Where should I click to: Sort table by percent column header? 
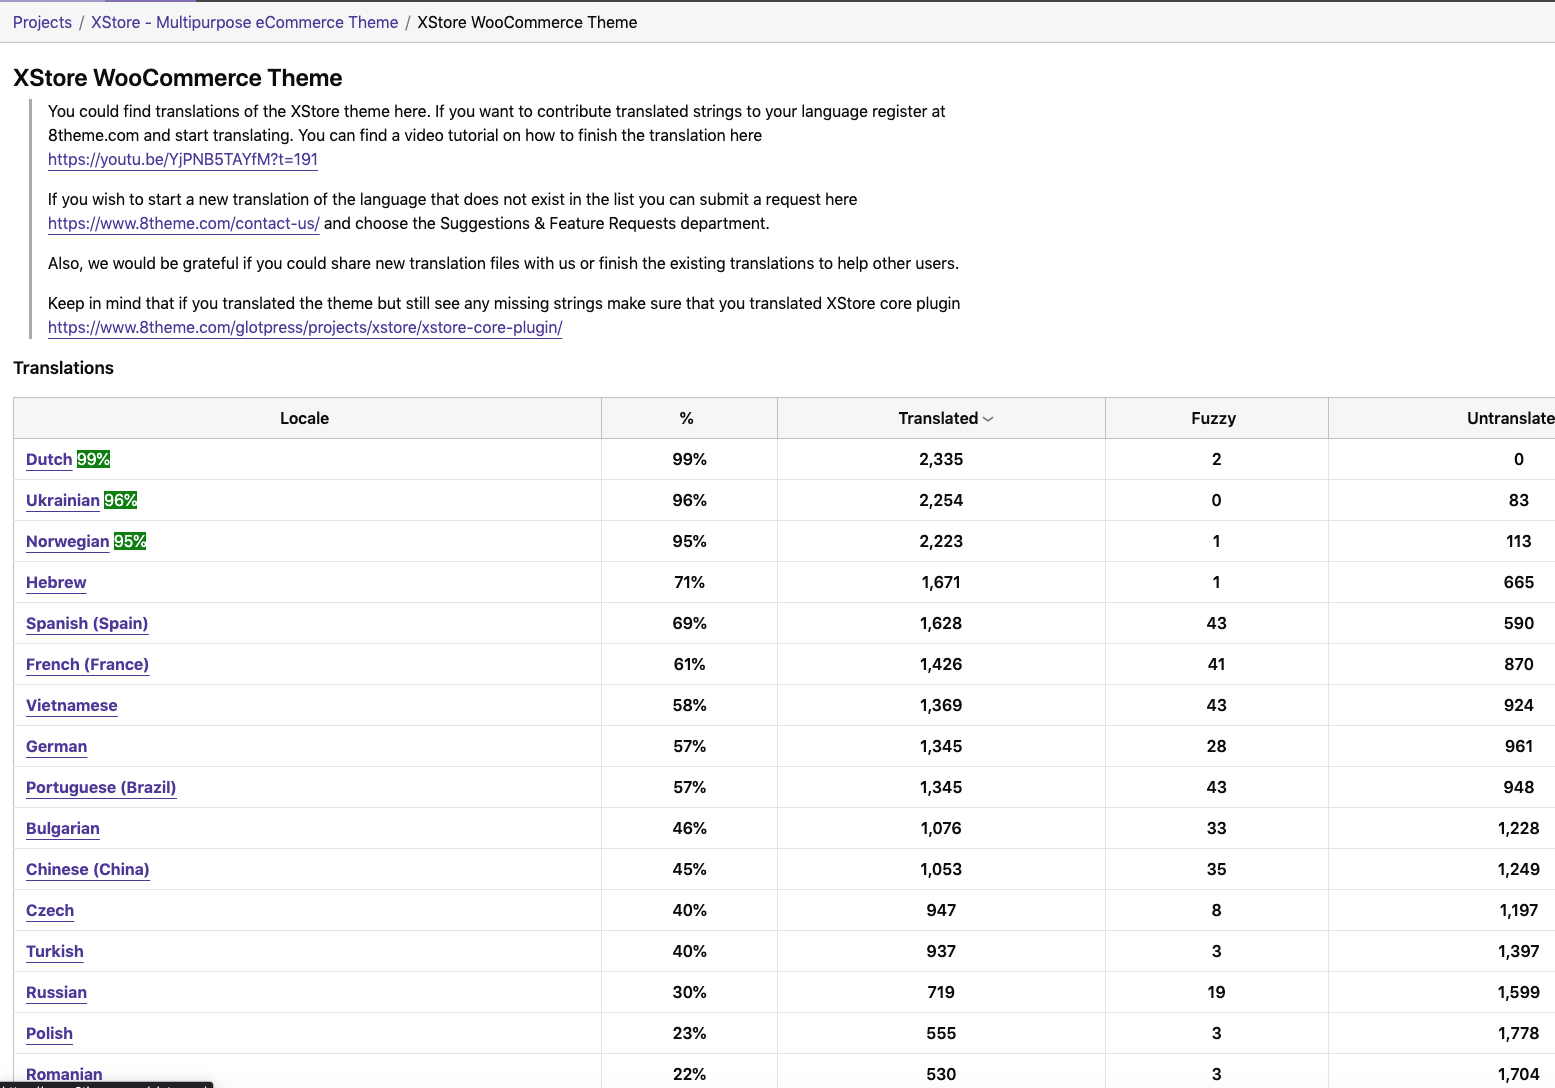click(x=687, y=418)
